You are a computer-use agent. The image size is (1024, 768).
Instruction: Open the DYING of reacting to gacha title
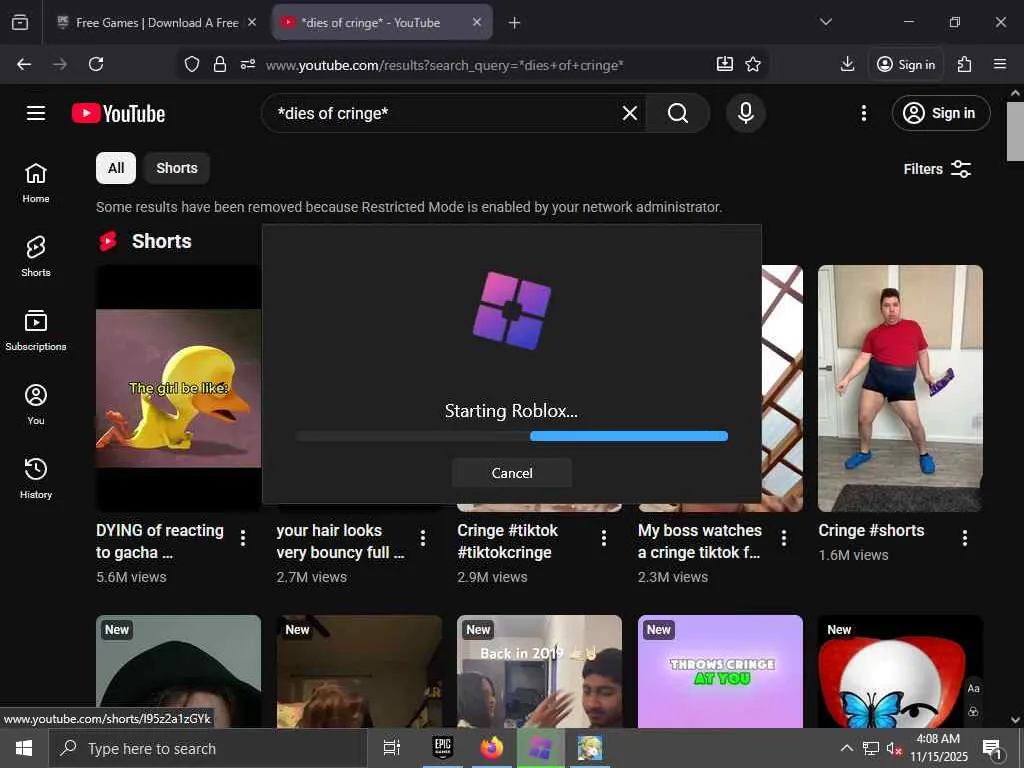tap(160, 541)
